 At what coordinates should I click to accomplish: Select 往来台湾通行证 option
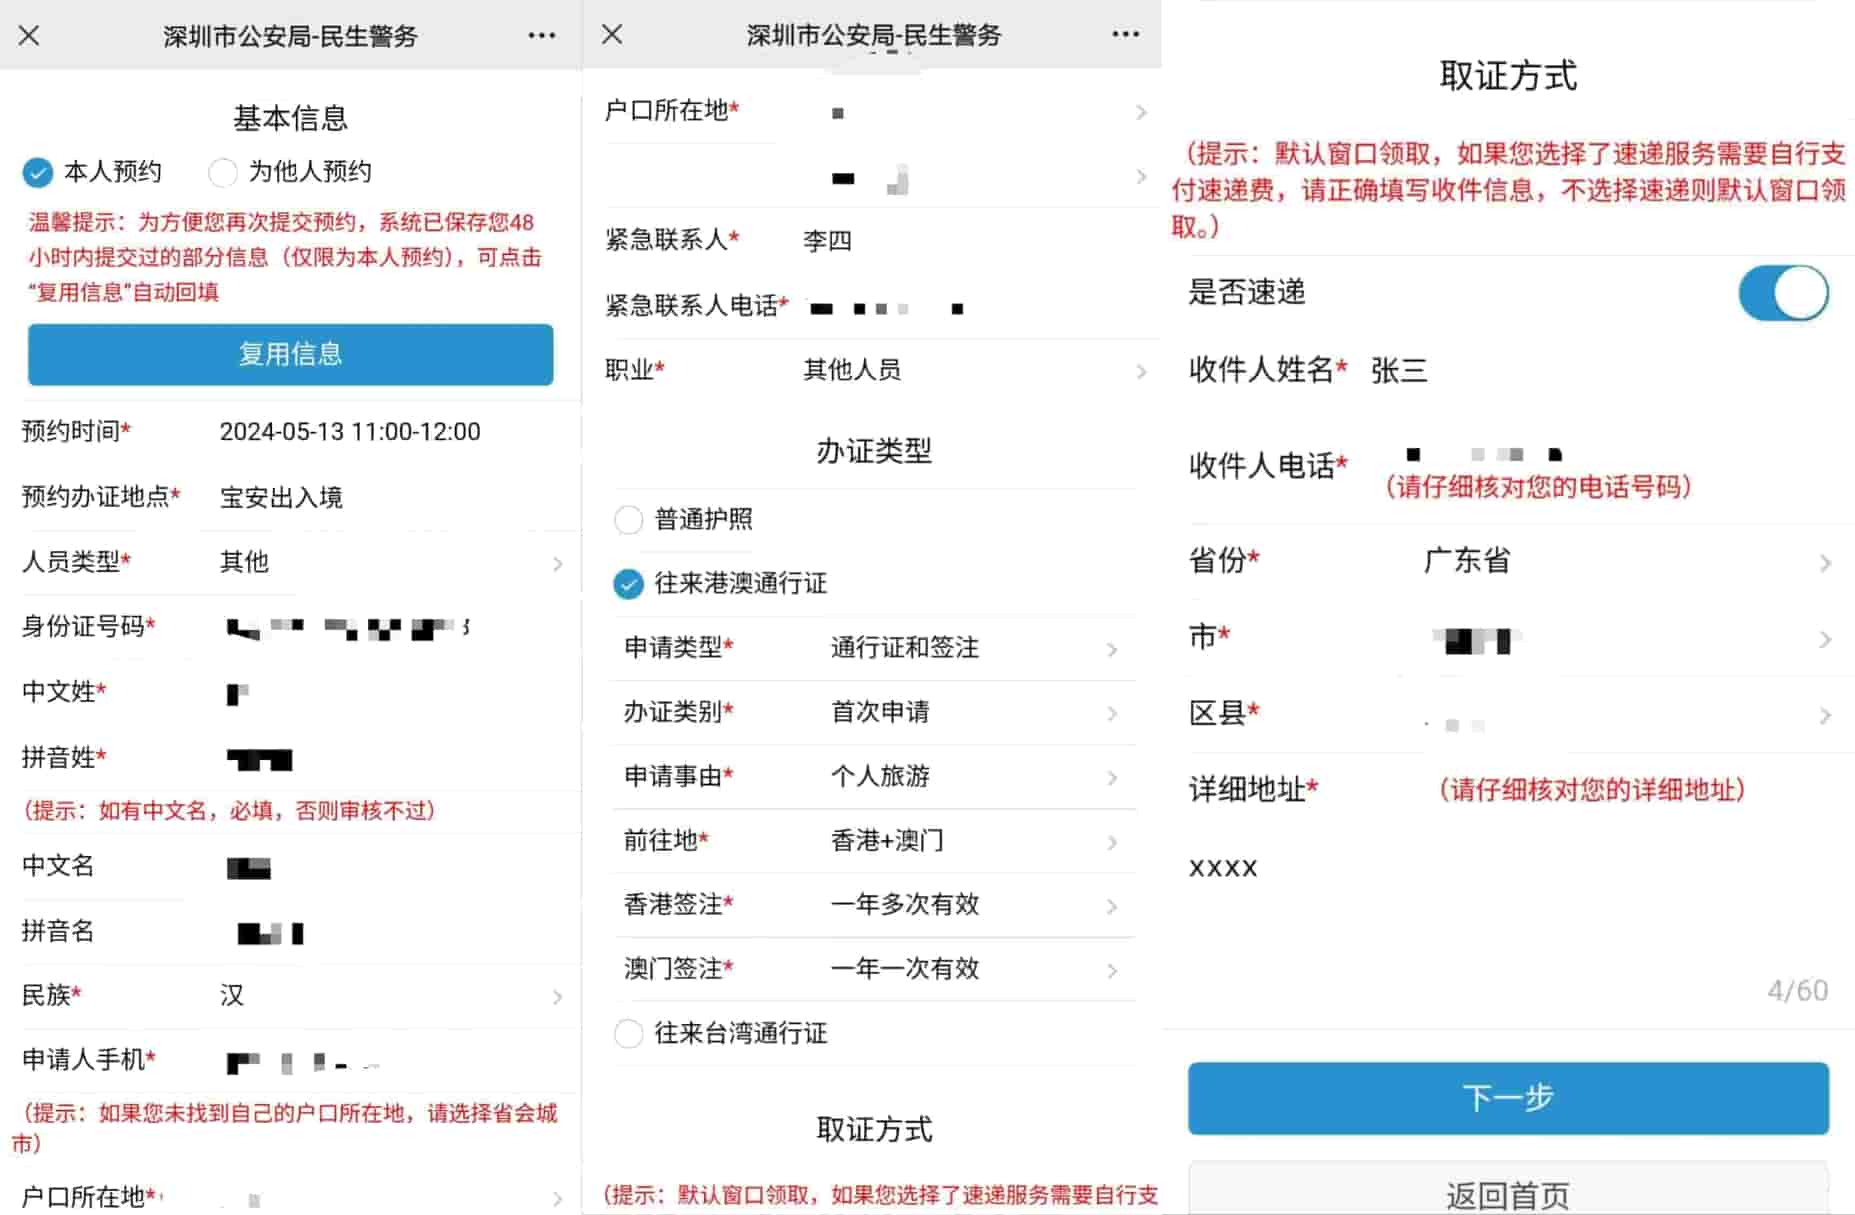pyautogui.click(x=628, y=1033)
